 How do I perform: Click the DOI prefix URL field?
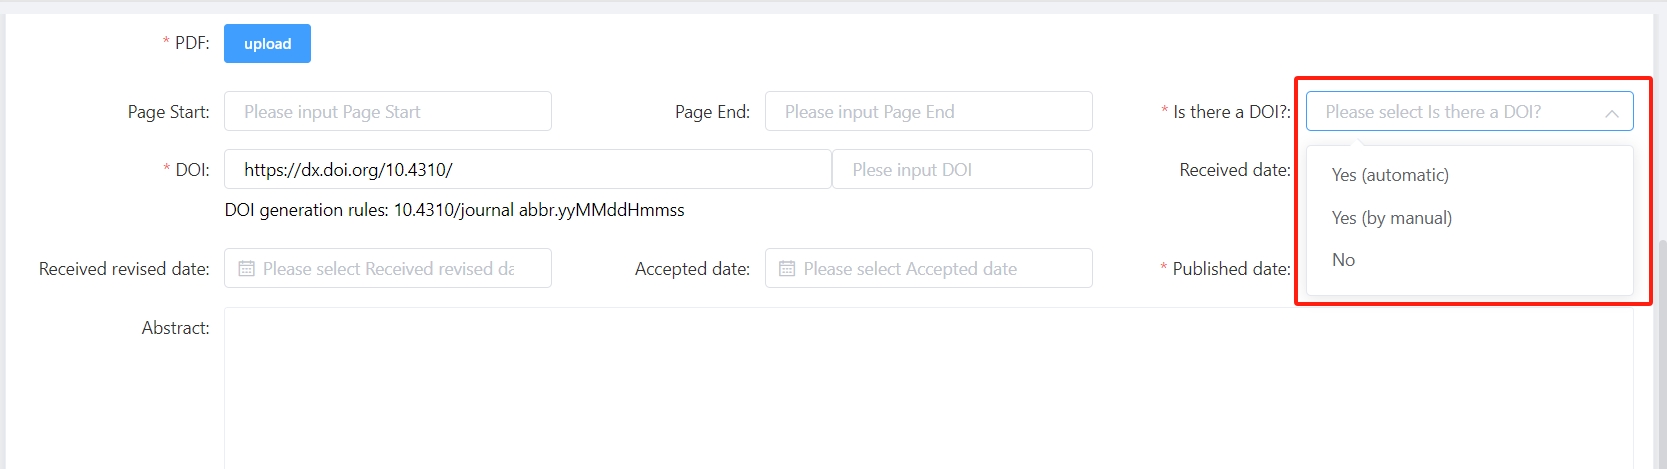click(528, 169)
